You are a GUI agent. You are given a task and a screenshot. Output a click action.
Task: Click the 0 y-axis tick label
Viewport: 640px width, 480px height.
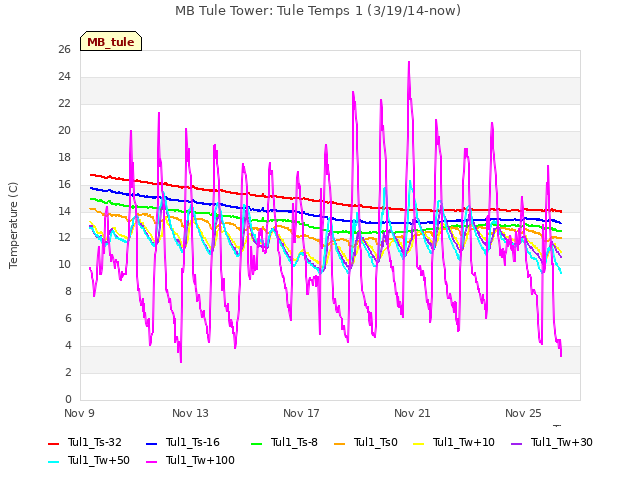pos(68,399)
